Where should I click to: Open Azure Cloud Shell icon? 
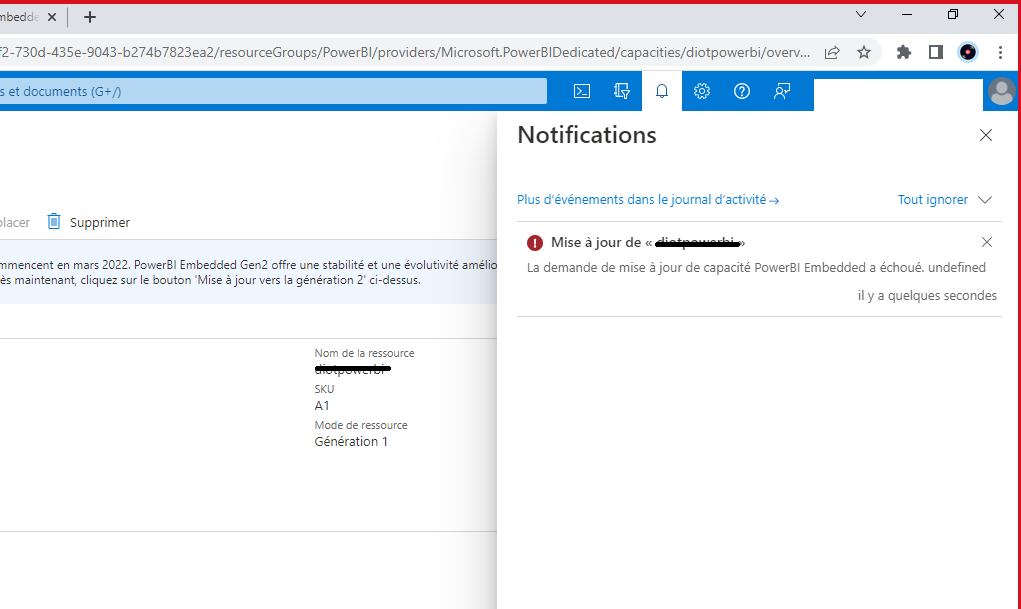point(581,91)
